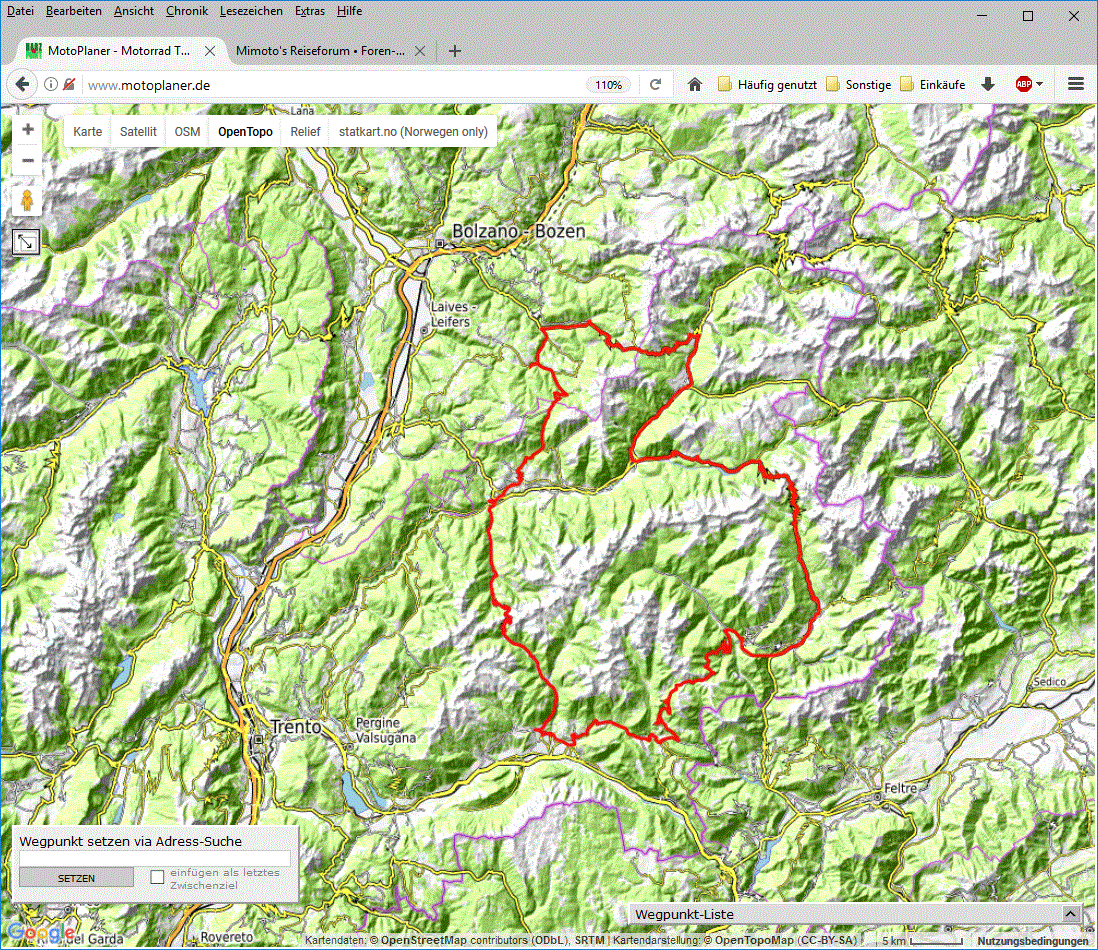Switch map layer to Satellit

pyautogui.click(x=138, y=131)
